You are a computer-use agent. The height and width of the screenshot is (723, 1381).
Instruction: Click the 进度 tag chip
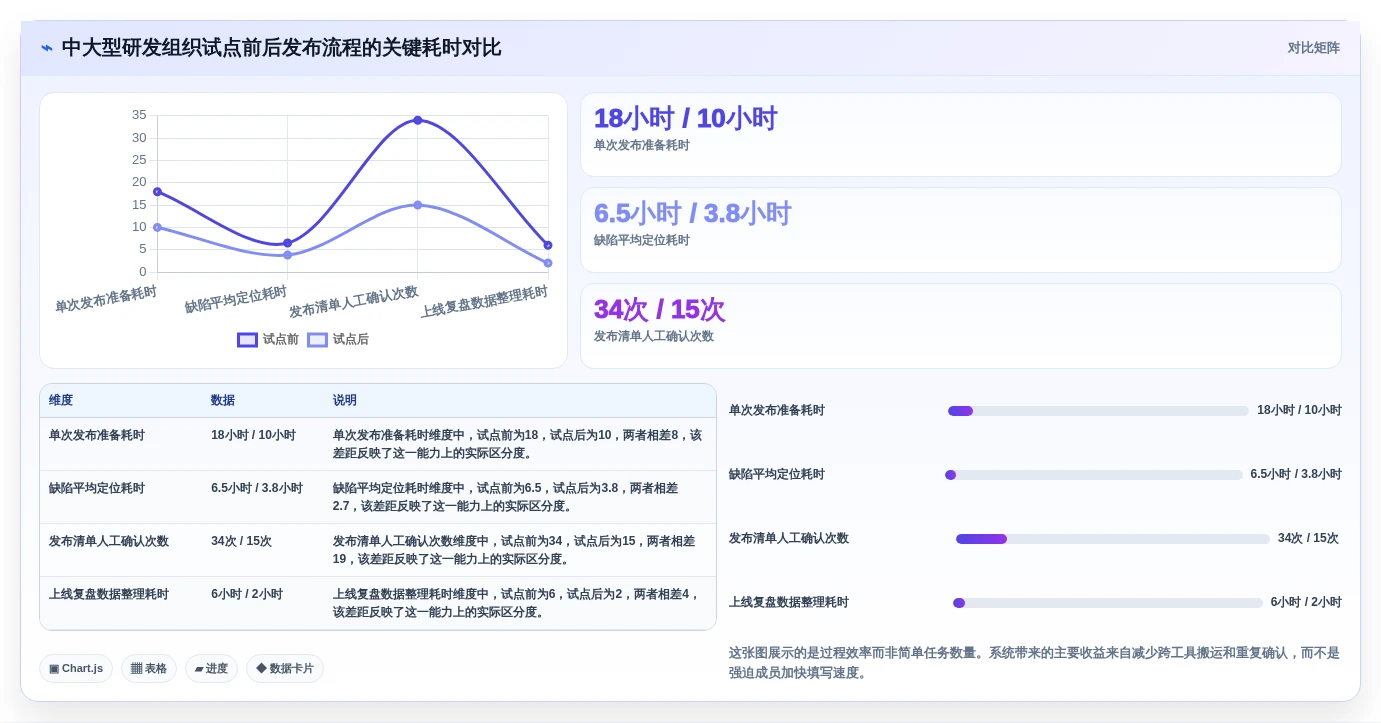[211, 668]
